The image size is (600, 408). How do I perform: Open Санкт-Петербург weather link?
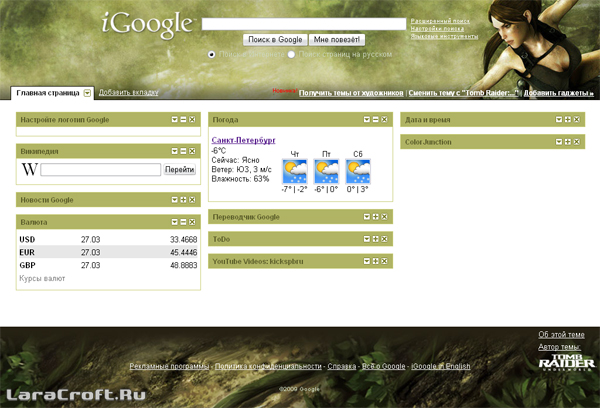(x=243, y=140)
